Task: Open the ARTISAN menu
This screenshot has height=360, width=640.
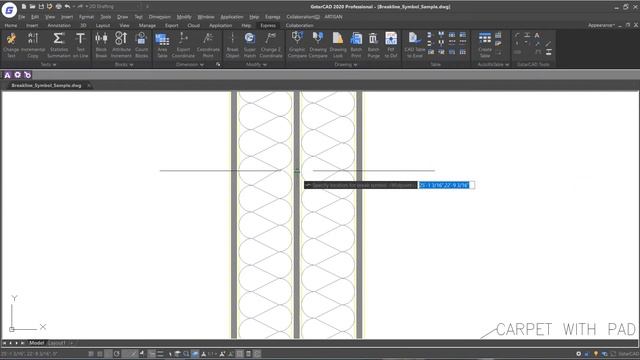Action: (333, 17)
